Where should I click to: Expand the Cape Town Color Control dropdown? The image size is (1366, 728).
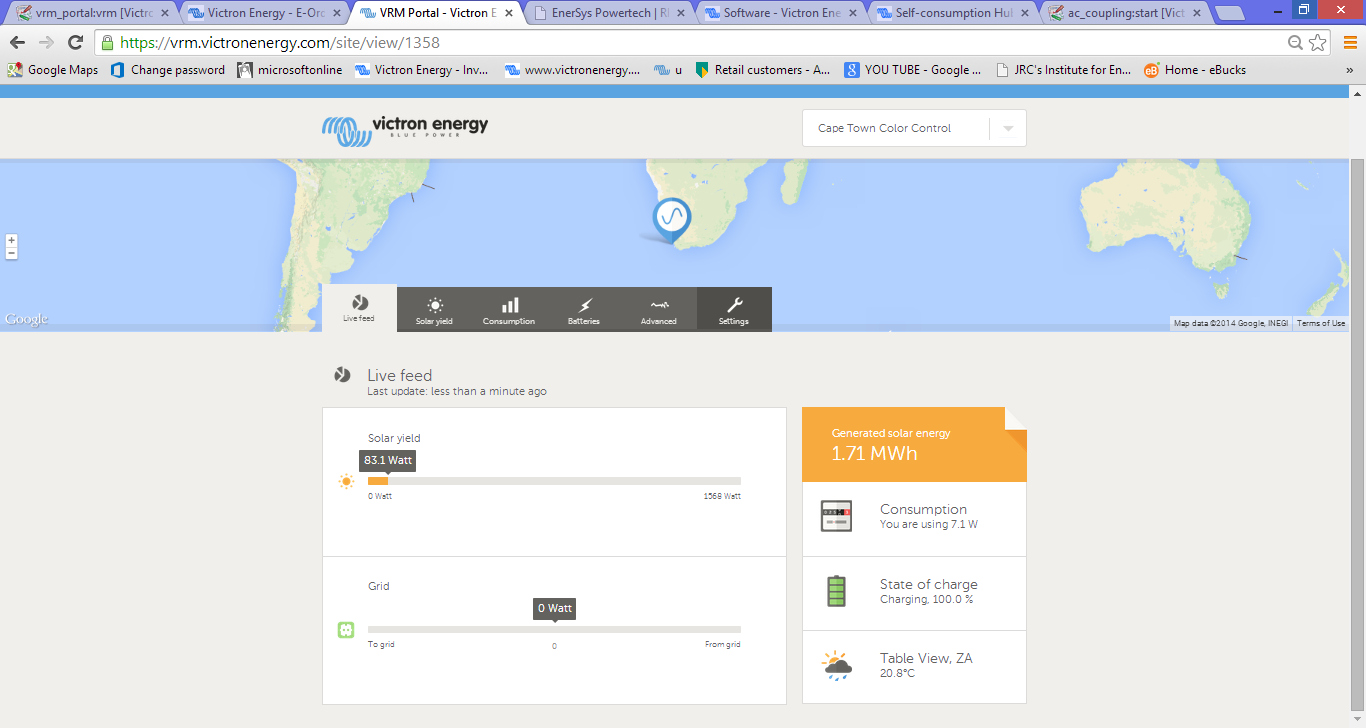[x=1008, y=129]
